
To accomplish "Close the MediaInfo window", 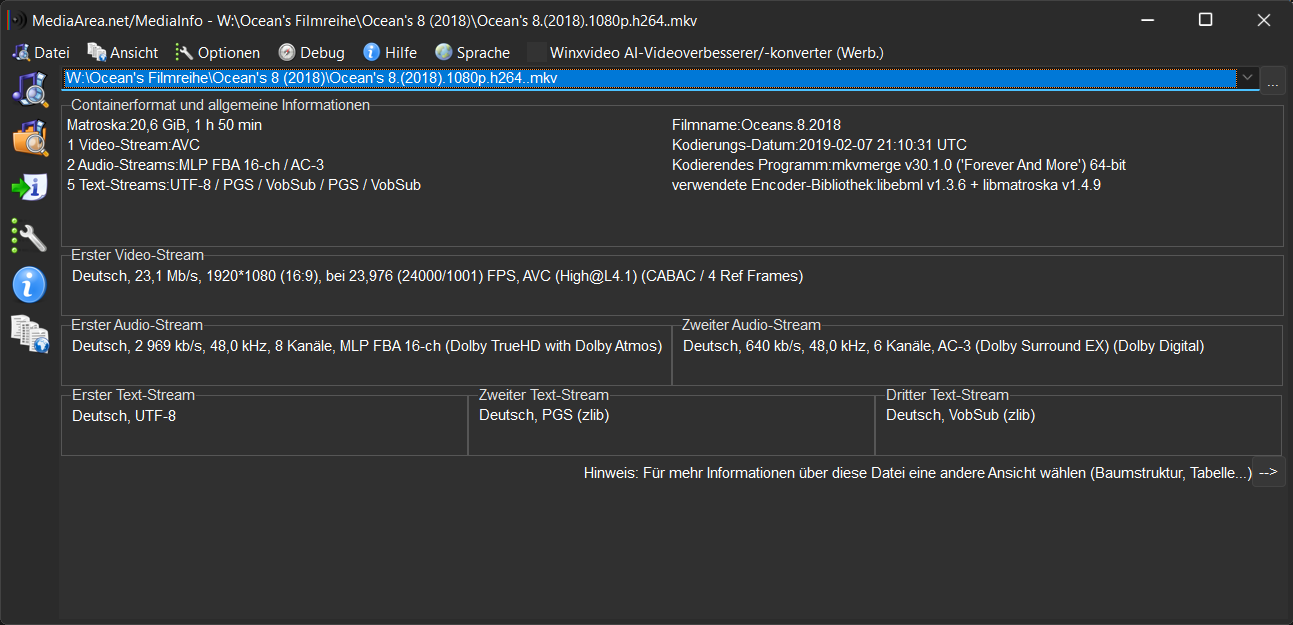I will pos(1262,20).
